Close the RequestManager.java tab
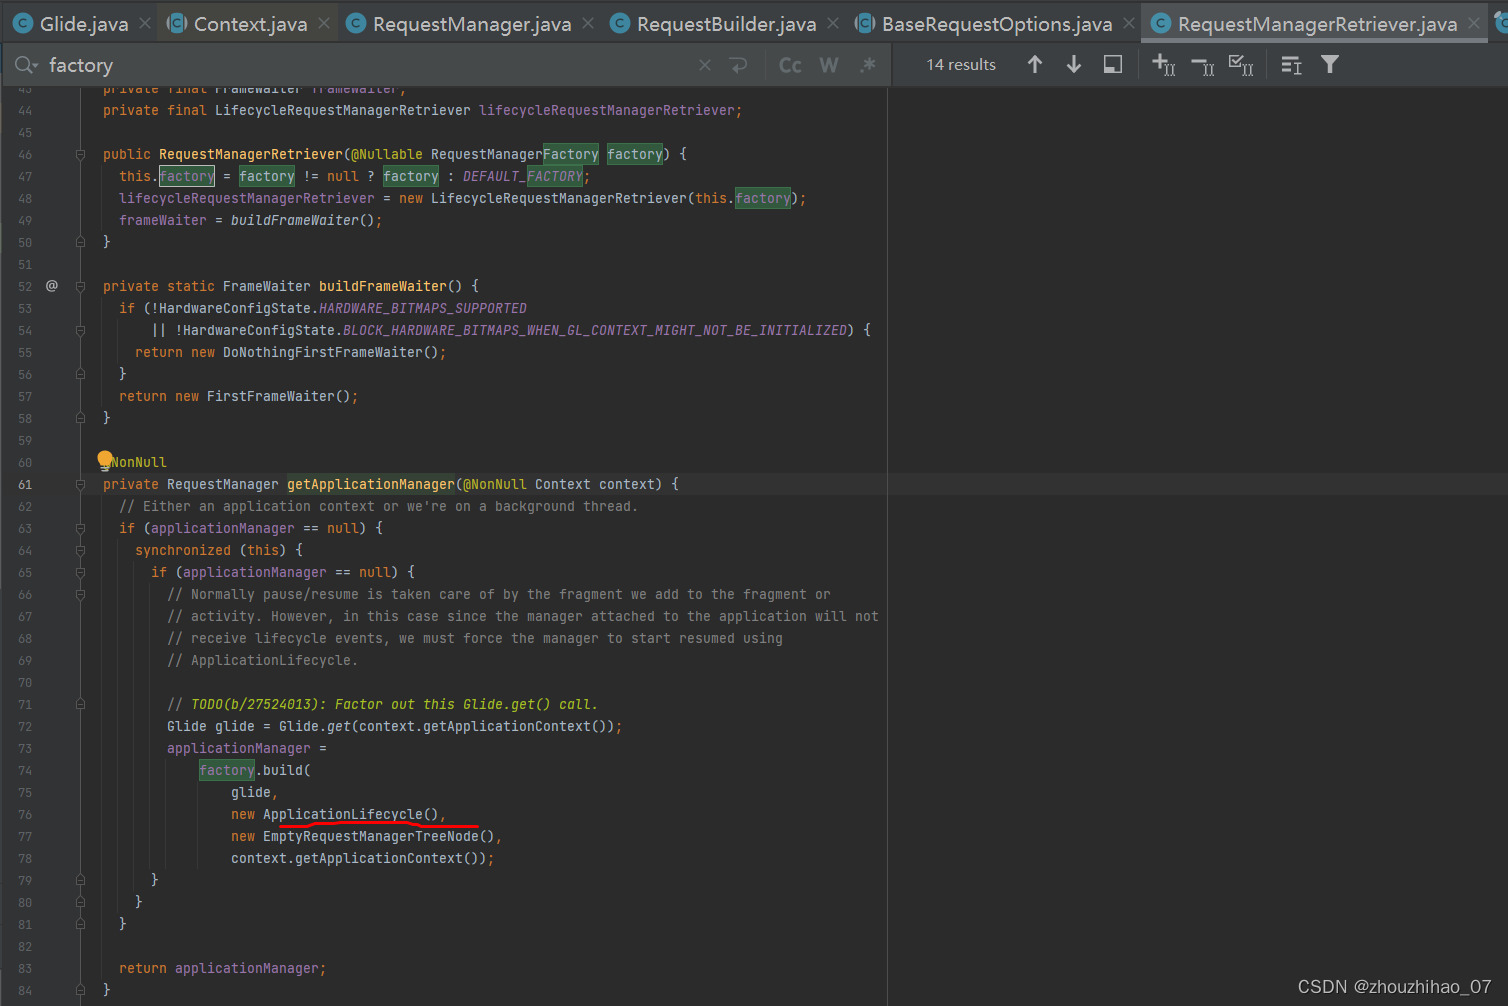This screenshot has width=1508, height=1006. pos(588,23)
